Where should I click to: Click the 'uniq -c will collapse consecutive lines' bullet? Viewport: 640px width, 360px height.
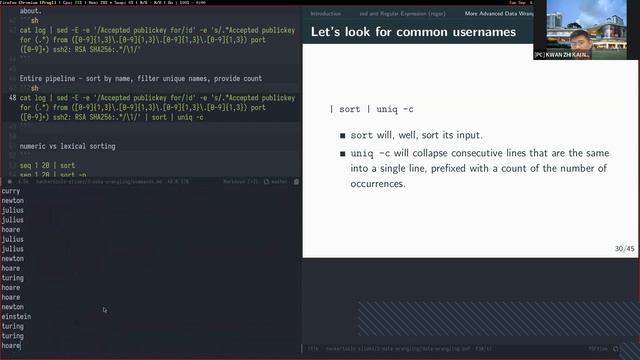coord(480,168)
